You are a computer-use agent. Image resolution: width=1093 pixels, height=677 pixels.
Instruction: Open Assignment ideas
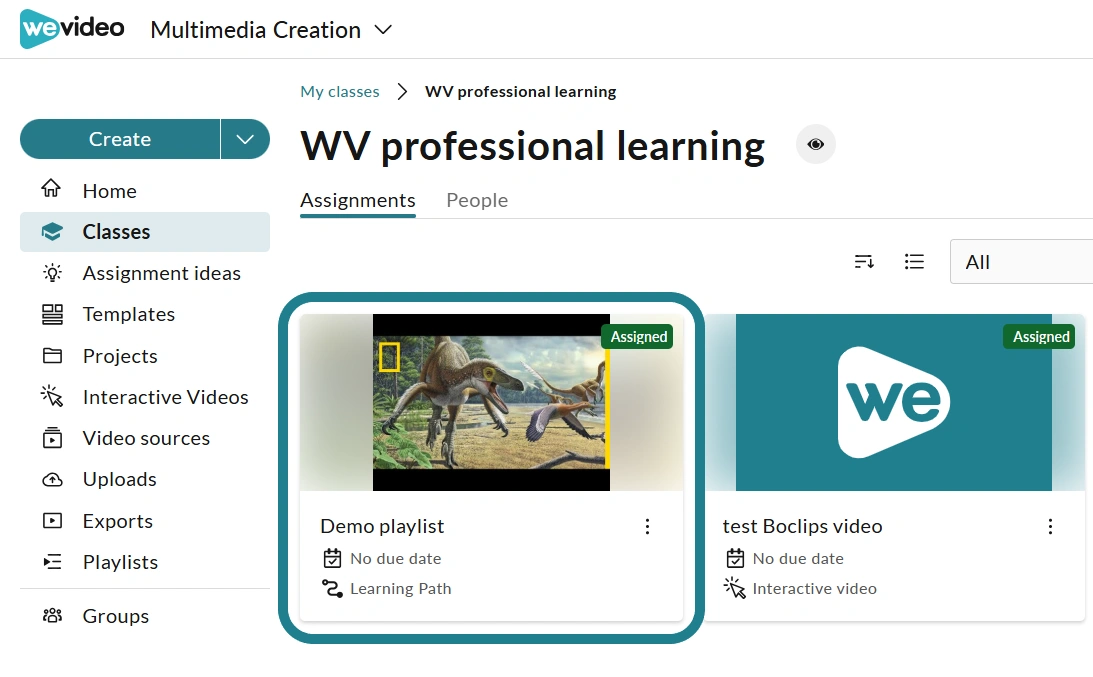[145, 273]
